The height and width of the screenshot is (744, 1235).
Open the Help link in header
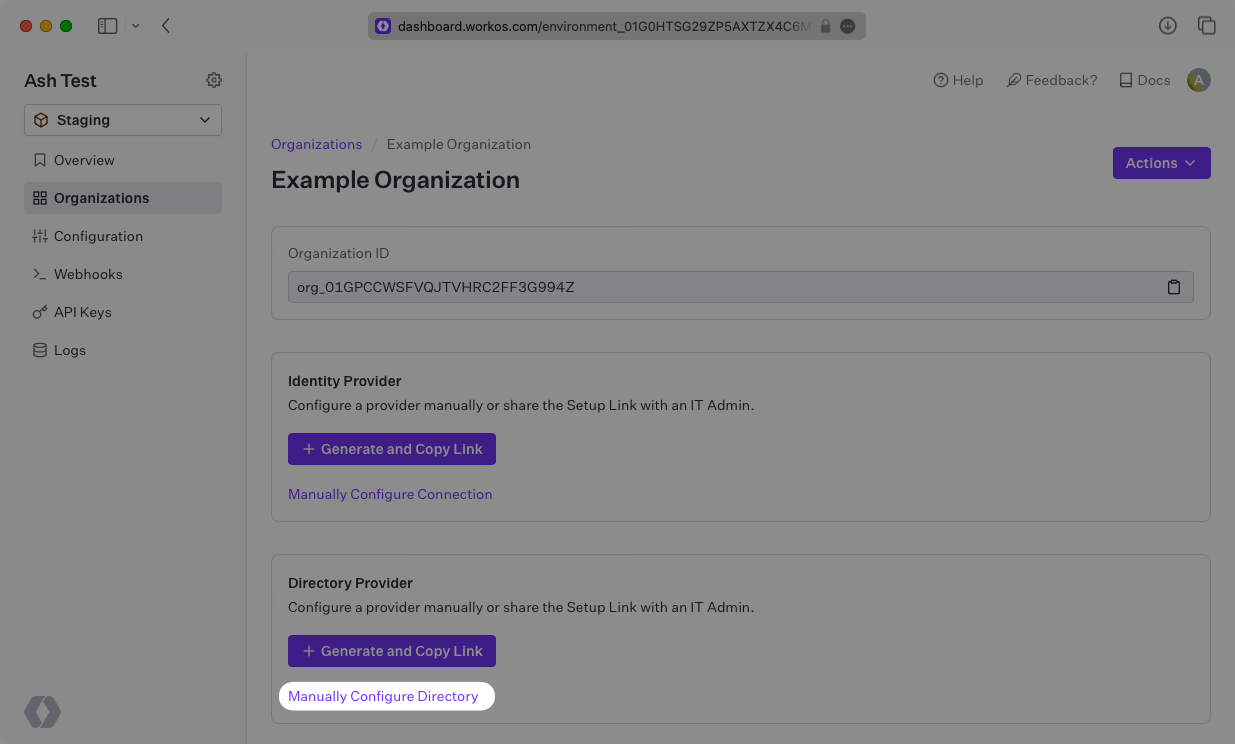click(x=958, y=80)
